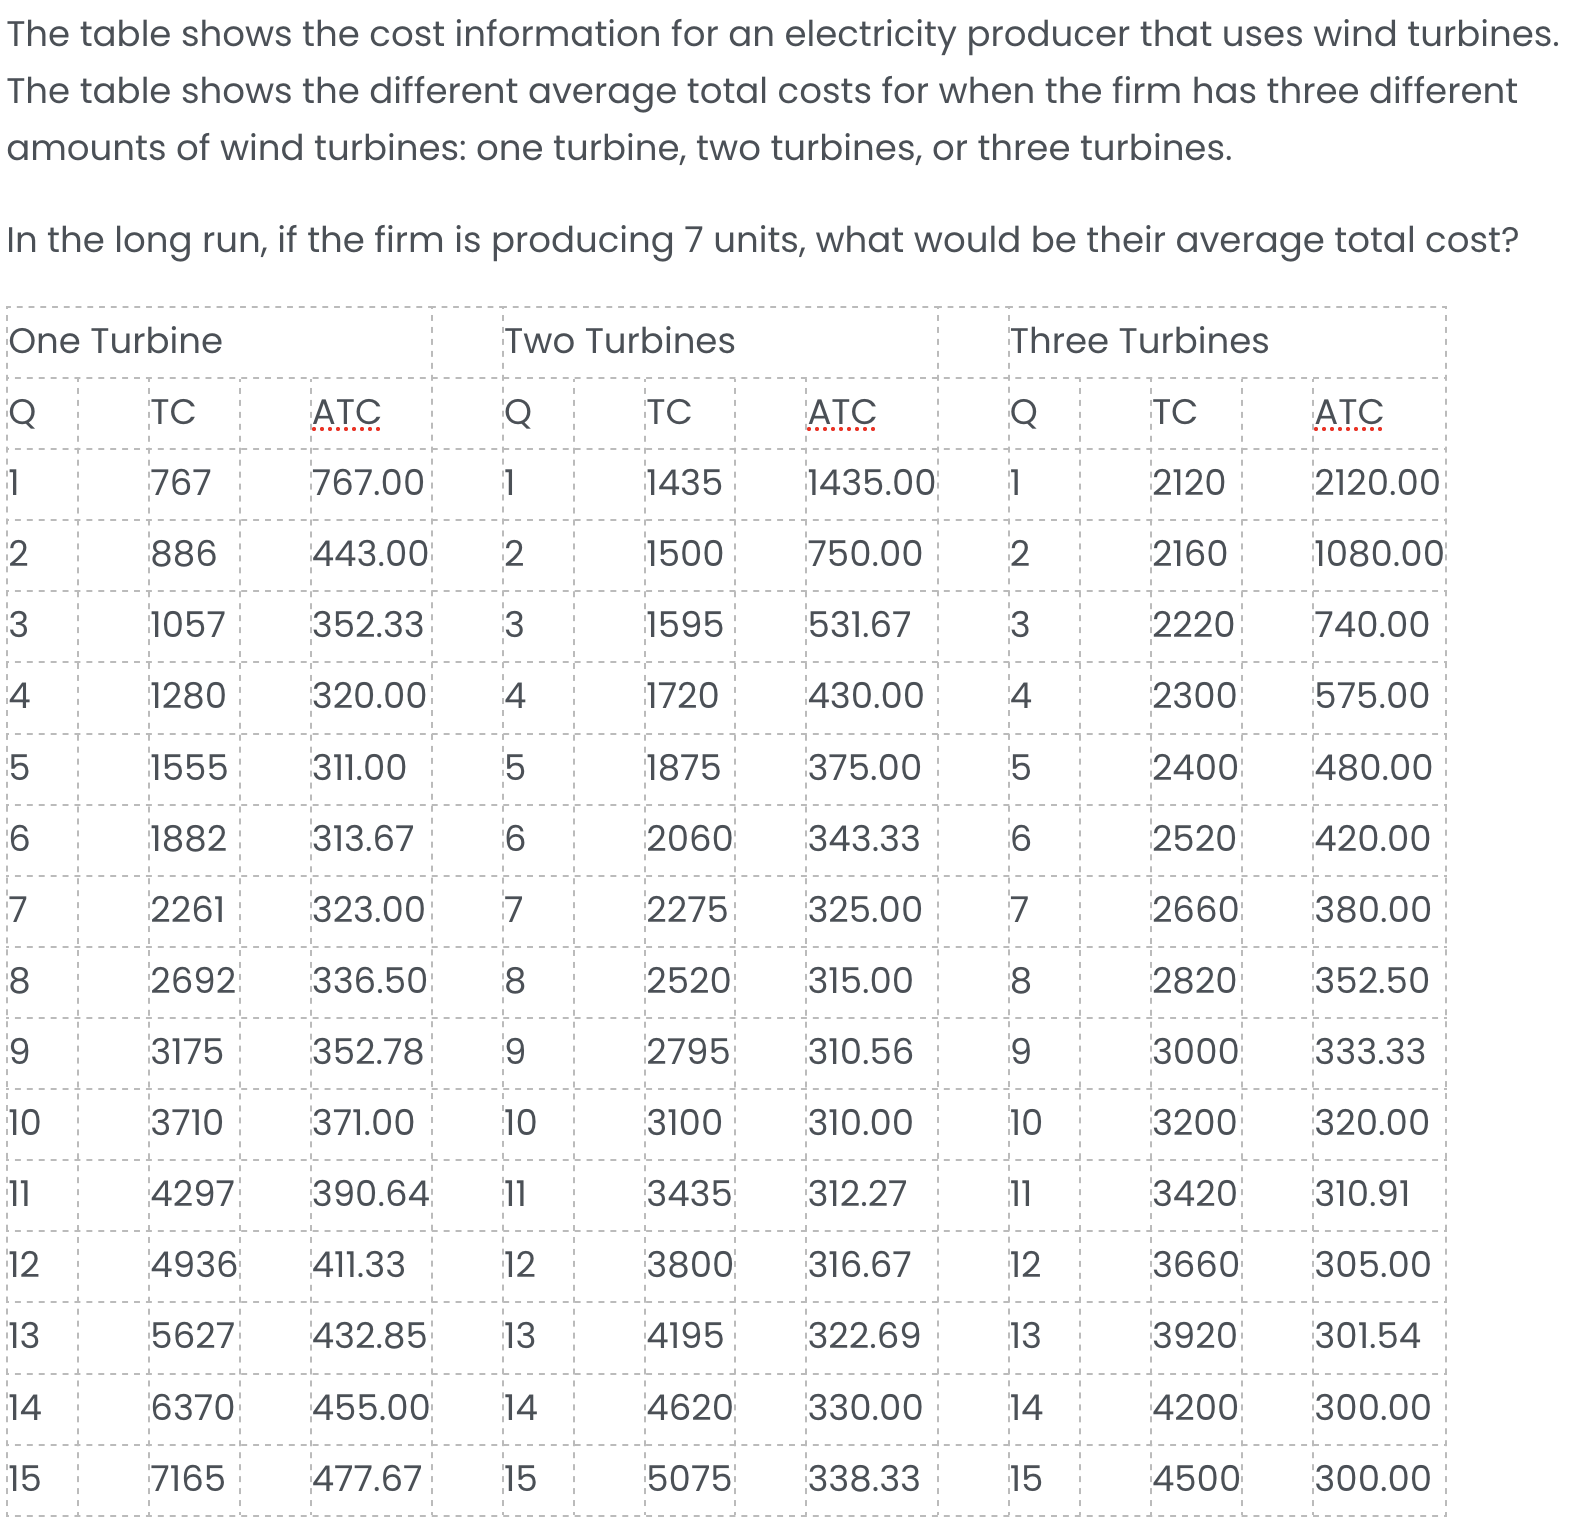Click the question sentence about producing 7 units
This screenshot has height=1526, width=1574.
(762, 240)
